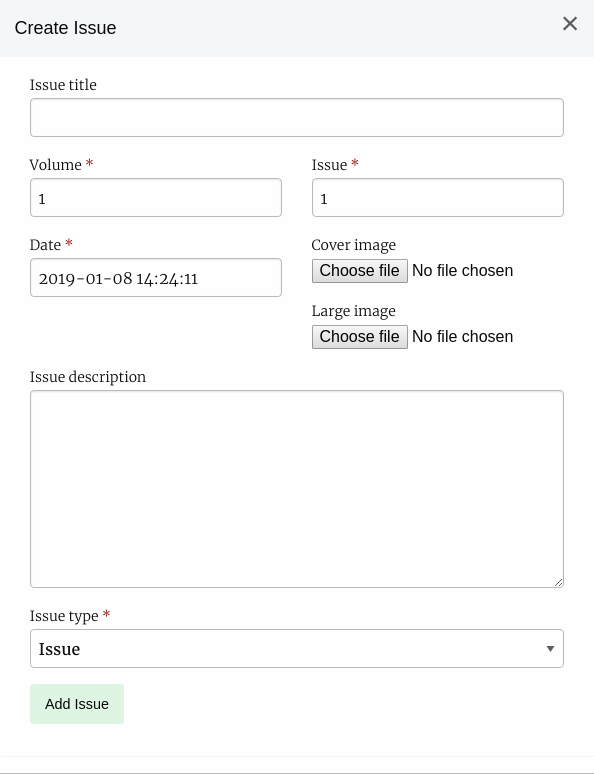Viewport: 594px width, 774px height.
Task: Focus the Issue title text box
Action: click(297, 117)
